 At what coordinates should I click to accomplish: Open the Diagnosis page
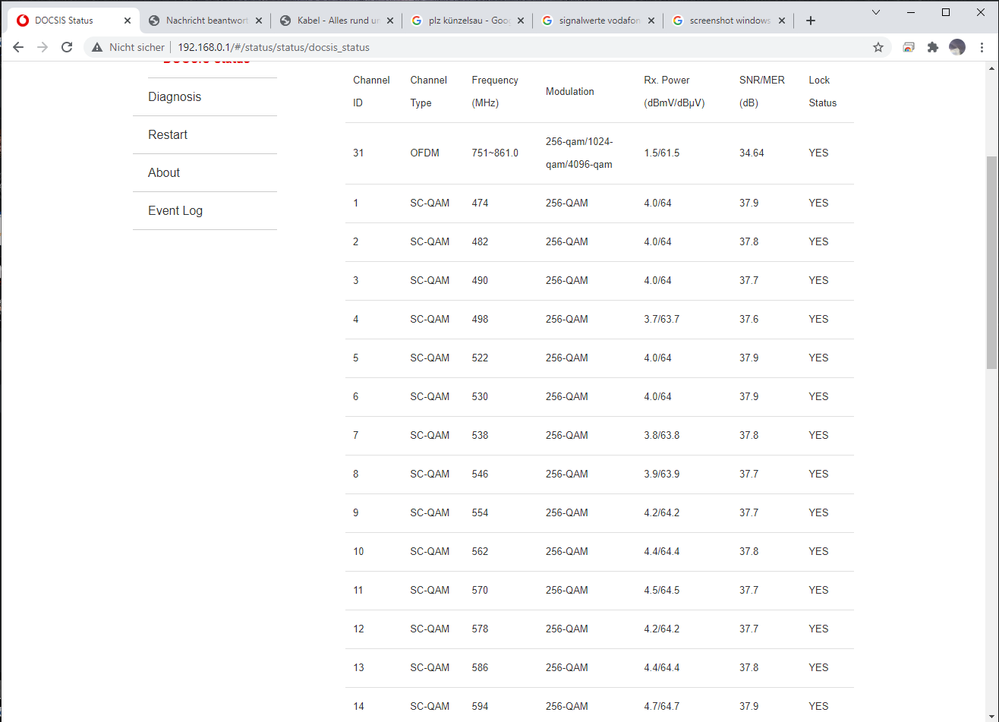(174, 96)
